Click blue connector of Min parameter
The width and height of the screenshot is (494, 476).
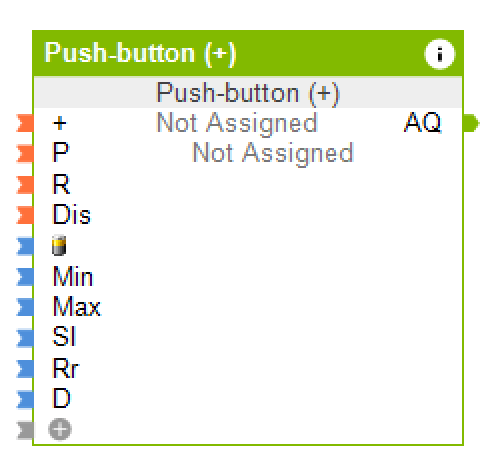pos(25,277)
